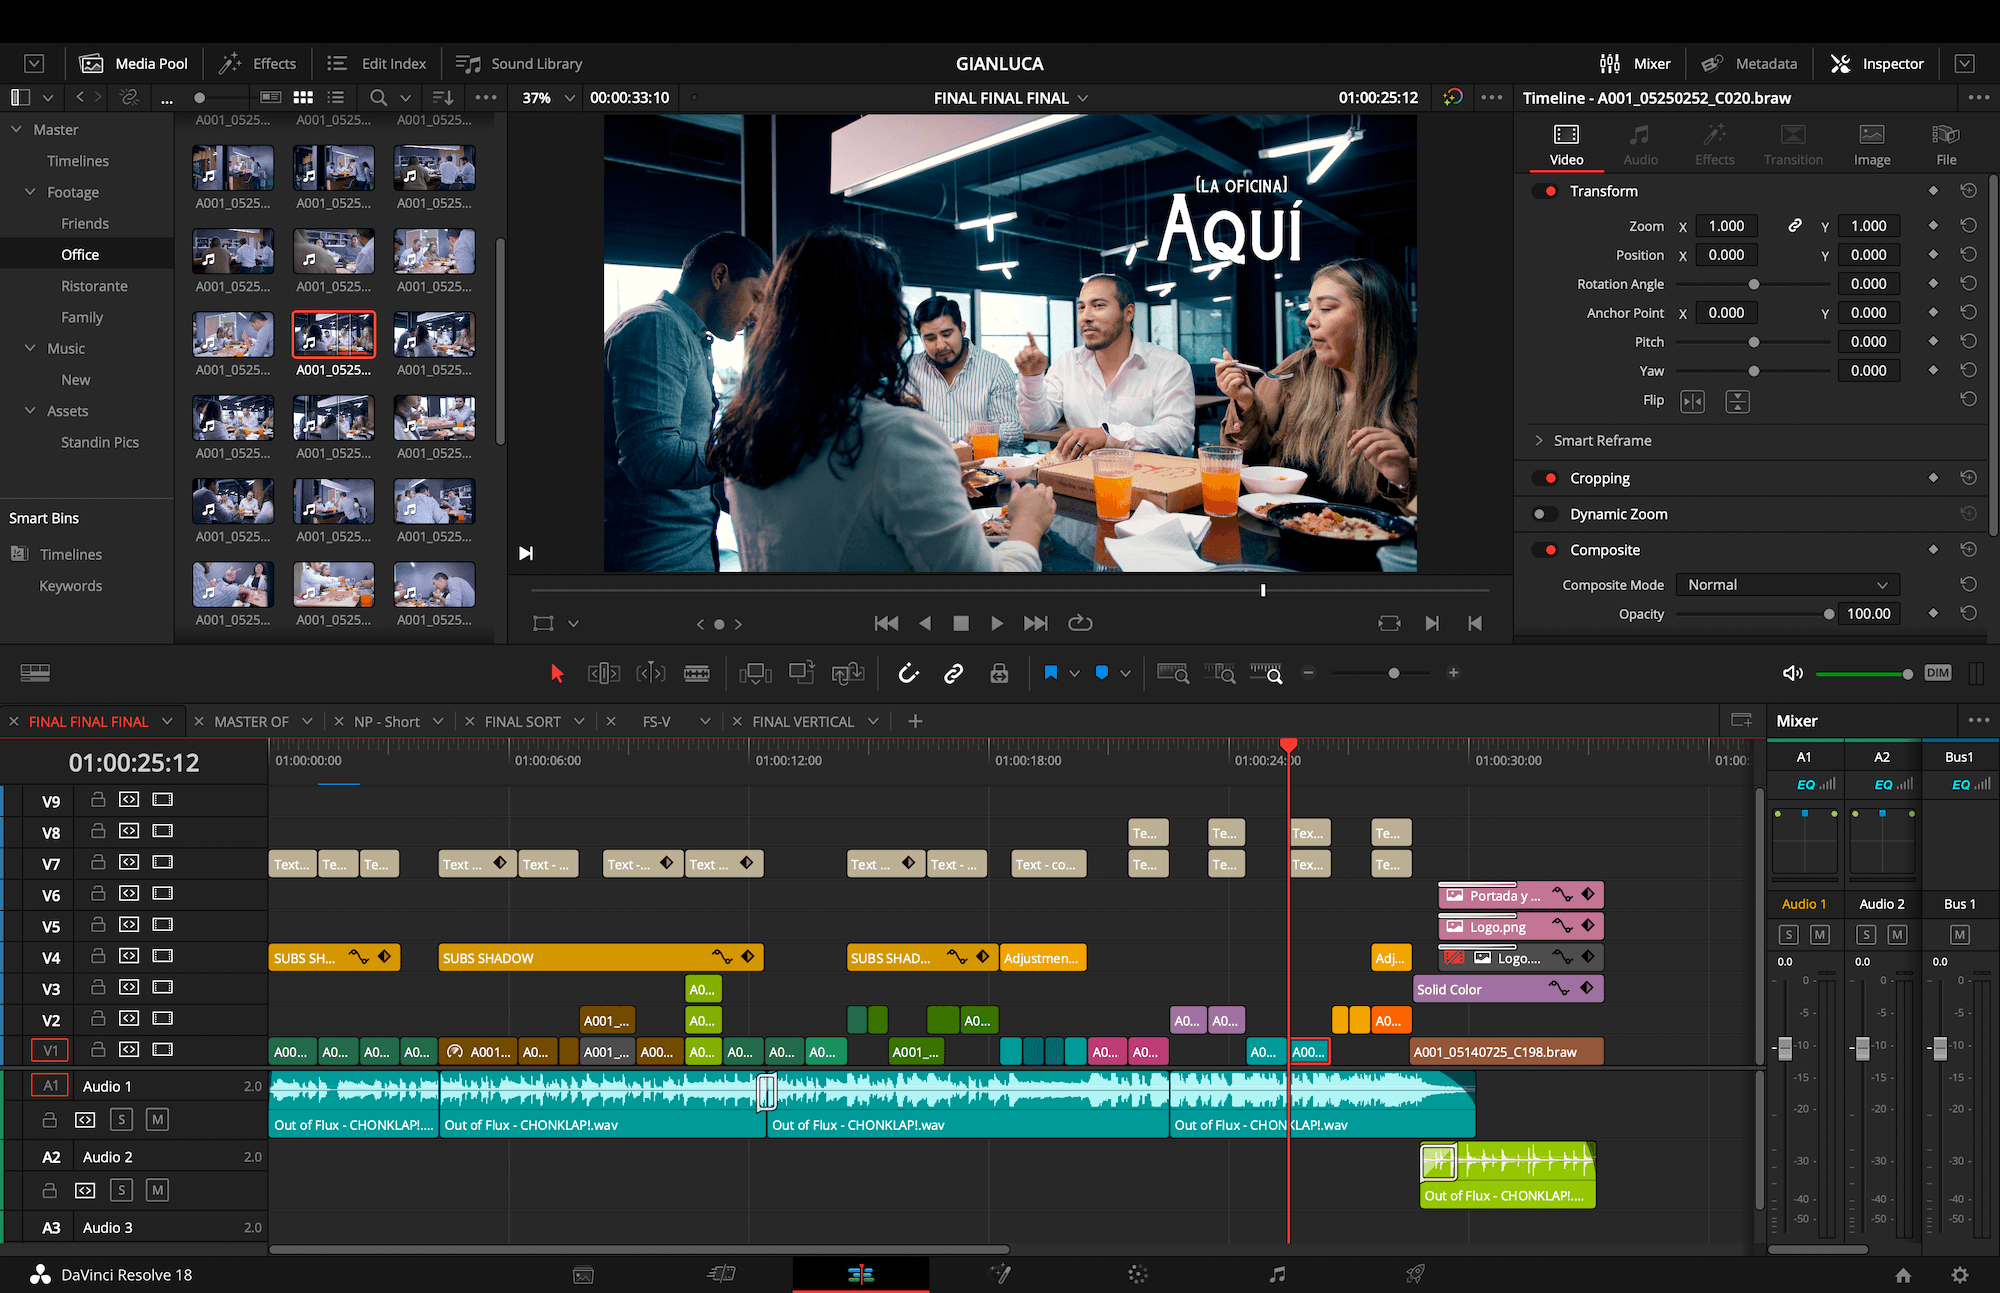Lock the V4 video track
The width and height of the screenshot is (2000, 1293).
pos(98,956)
